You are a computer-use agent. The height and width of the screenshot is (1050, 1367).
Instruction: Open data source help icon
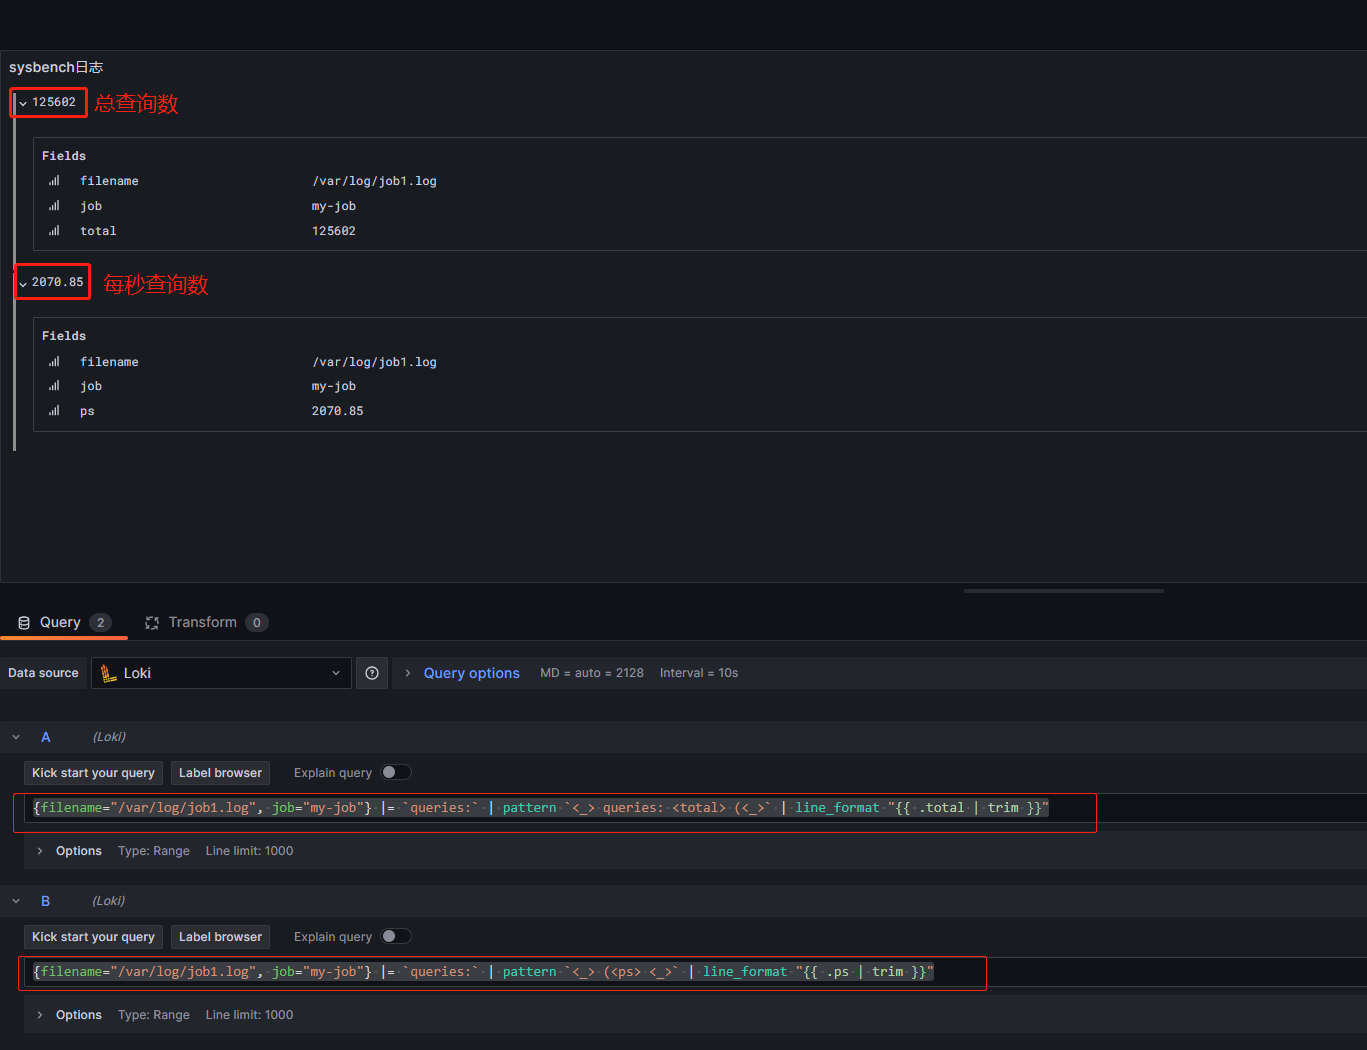click(x=372, y=673)
